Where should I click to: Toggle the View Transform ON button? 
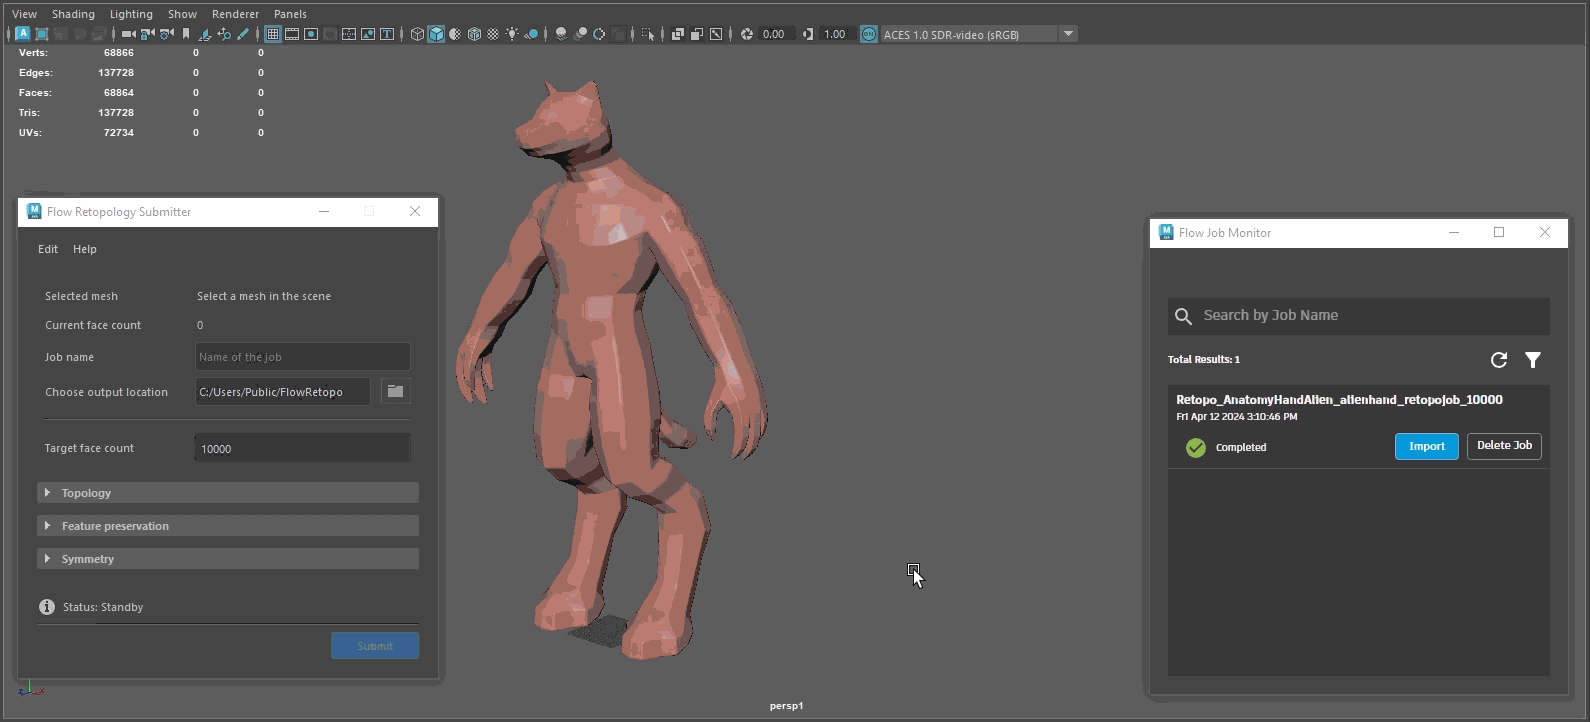click(x=868, y=34)
